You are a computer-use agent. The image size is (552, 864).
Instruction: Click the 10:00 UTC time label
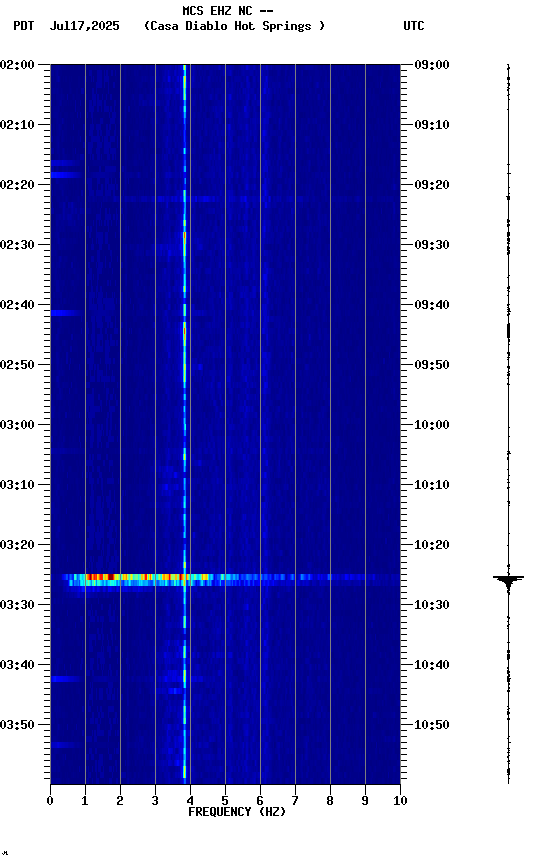pyautogui.click(x=432, y=425)
